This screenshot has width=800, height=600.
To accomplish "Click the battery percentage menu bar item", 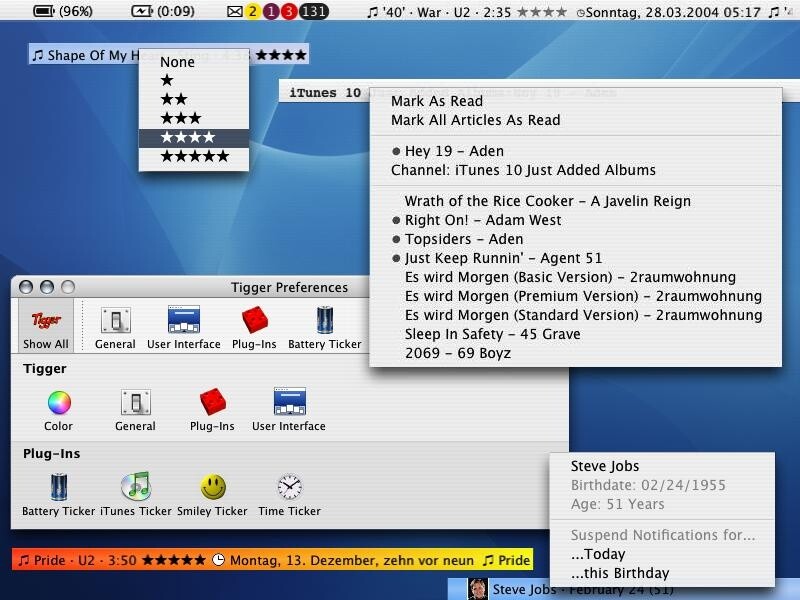I will click(x=63, y=12).
